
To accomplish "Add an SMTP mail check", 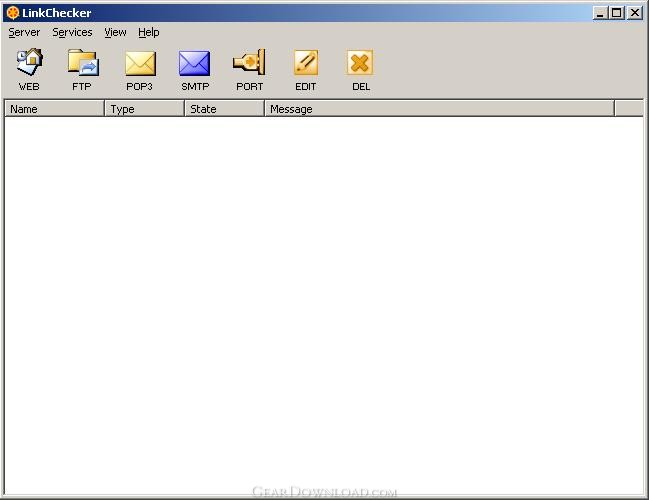I will [x=195, y=69].
